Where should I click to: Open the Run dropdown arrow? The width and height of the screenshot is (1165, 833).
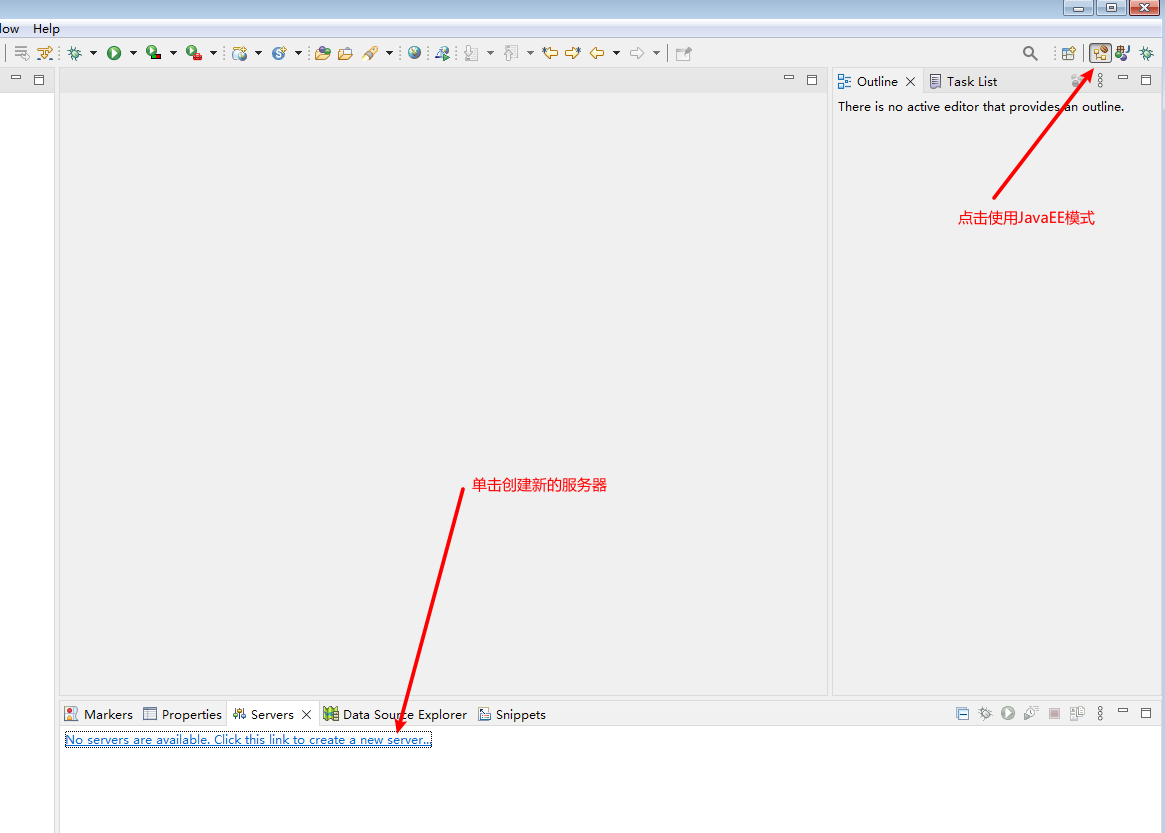(133, 53)
